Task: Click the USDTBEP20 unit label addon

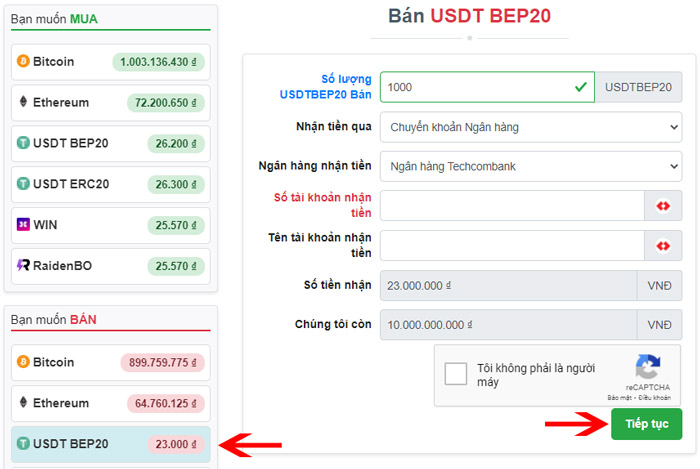Action: click(x=638, y=87)
